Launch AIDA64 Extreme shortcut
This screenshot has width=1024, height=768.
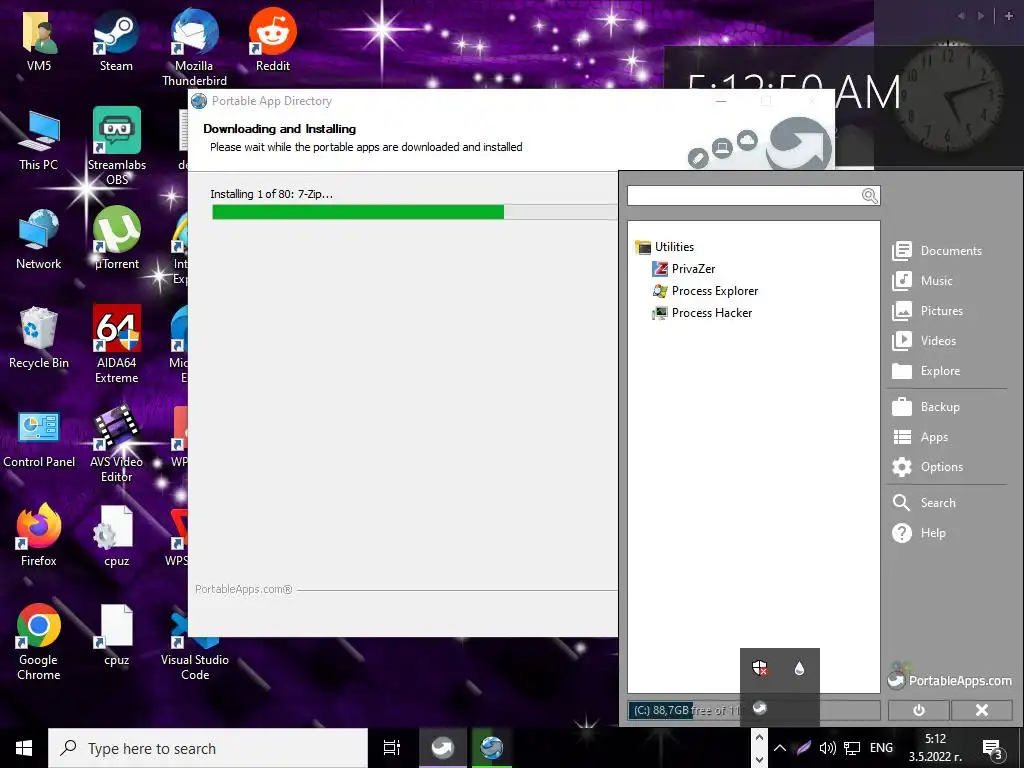coord(117,344)
